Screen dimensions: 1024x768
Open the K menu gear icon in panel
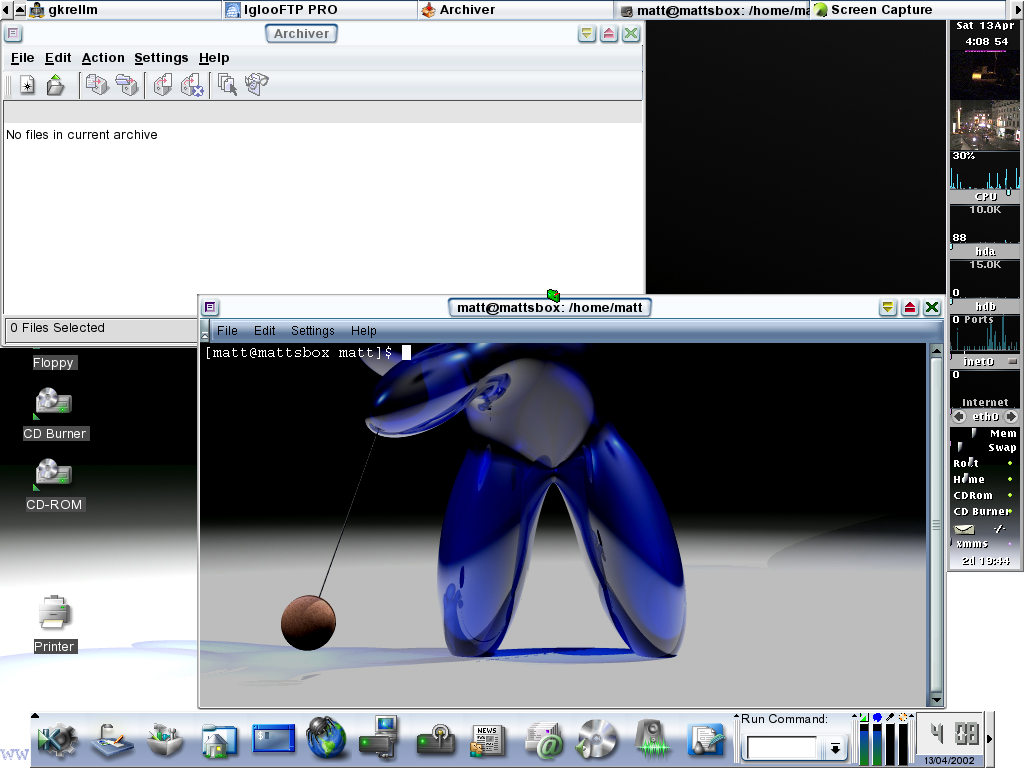click(57, 739)
